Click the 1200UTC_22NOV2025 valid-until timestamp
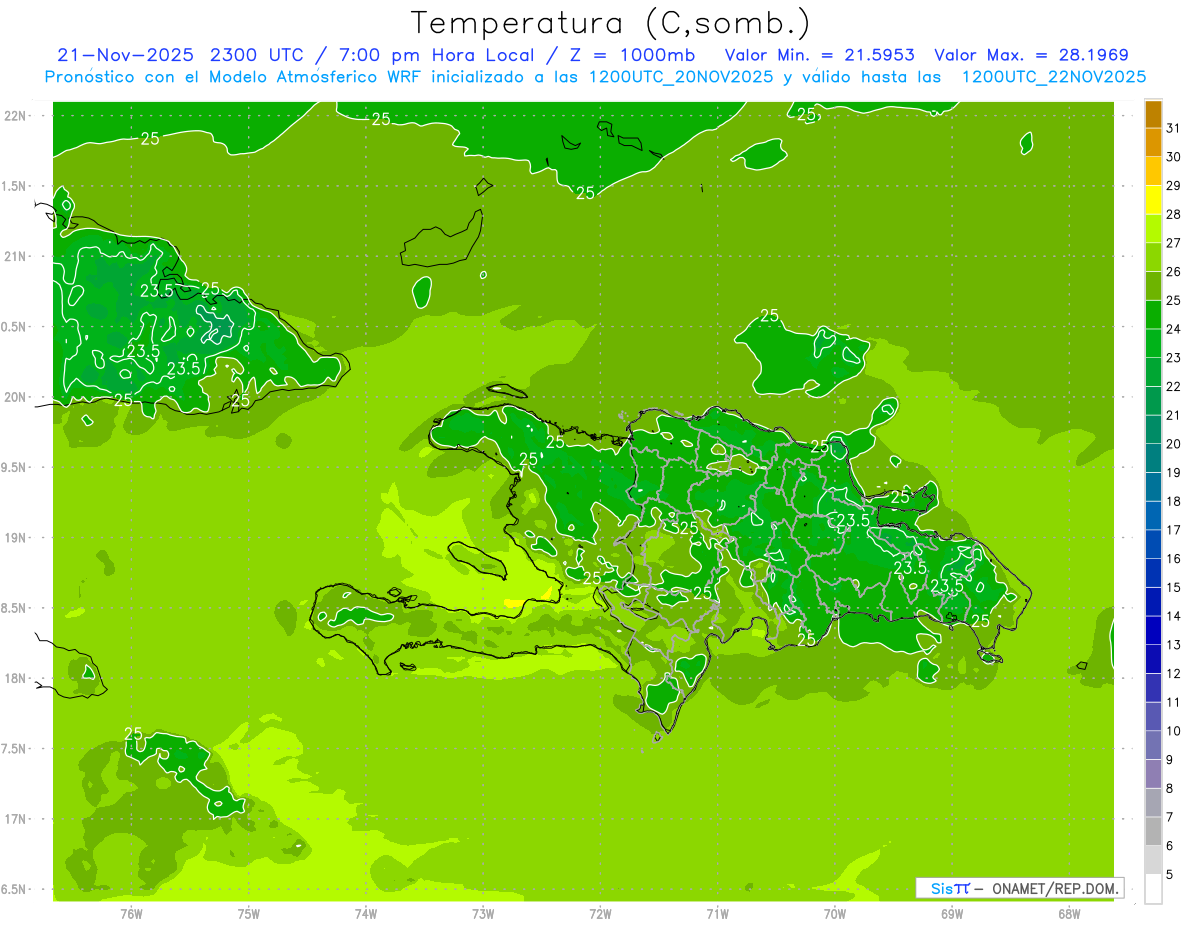The height and width of the screenshot is (927, 1200). (1053, 77)
